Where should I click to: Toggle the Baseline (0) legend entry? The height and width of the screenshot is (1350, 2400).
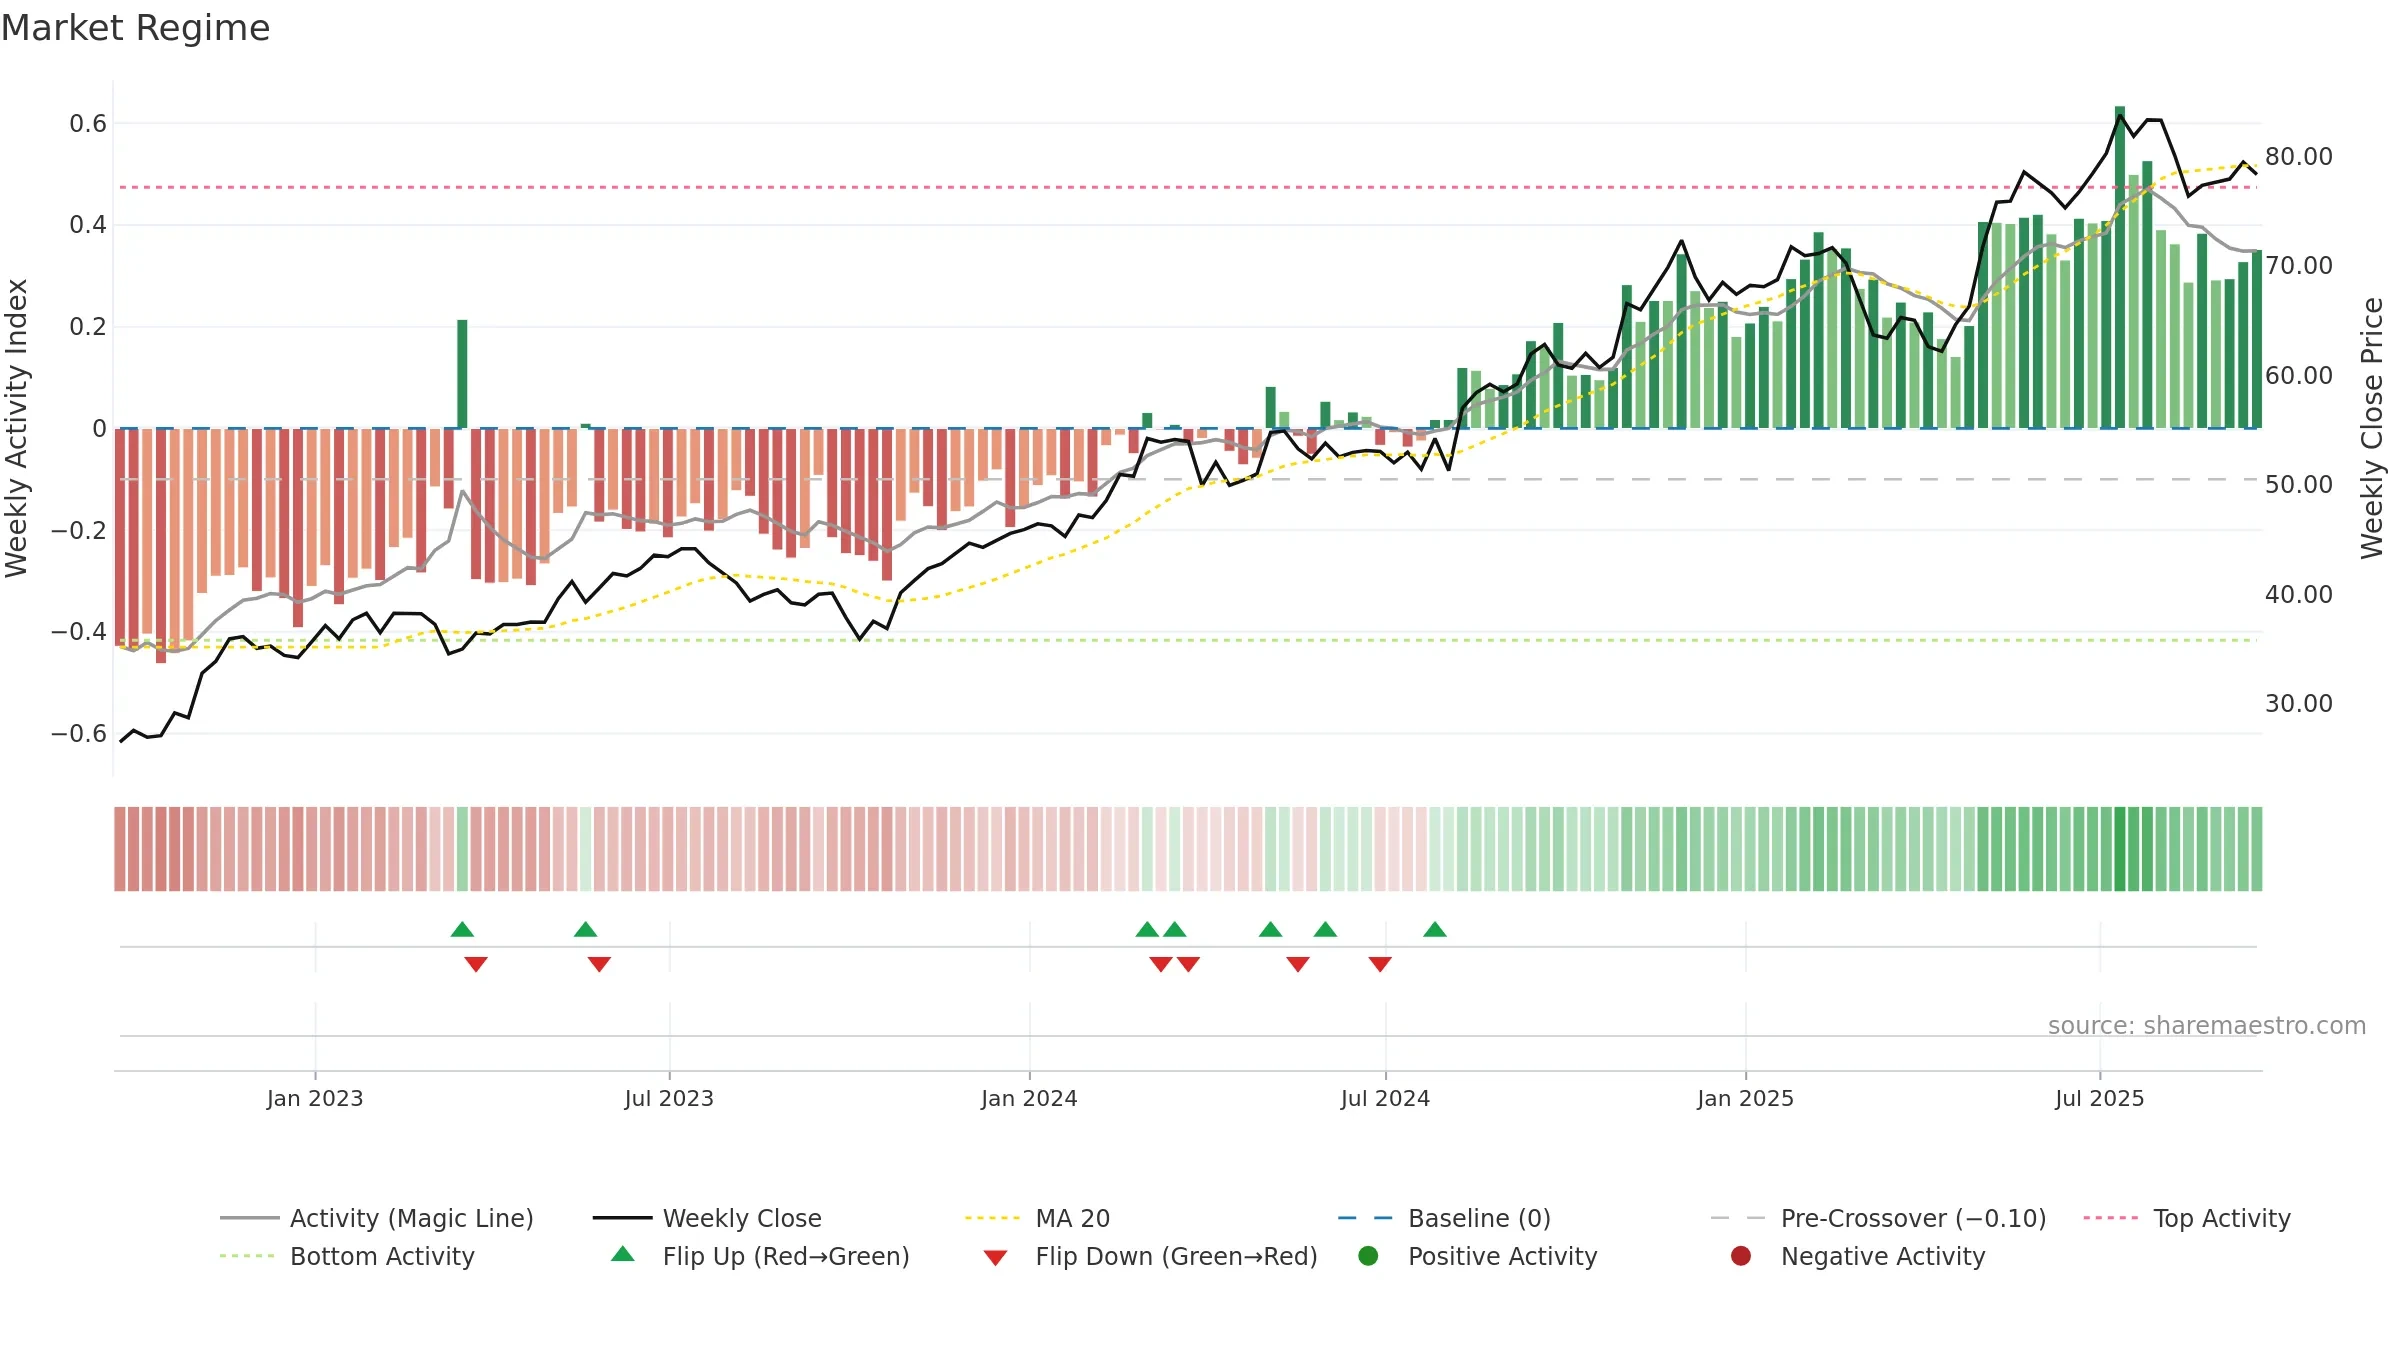point(1444,1218)
